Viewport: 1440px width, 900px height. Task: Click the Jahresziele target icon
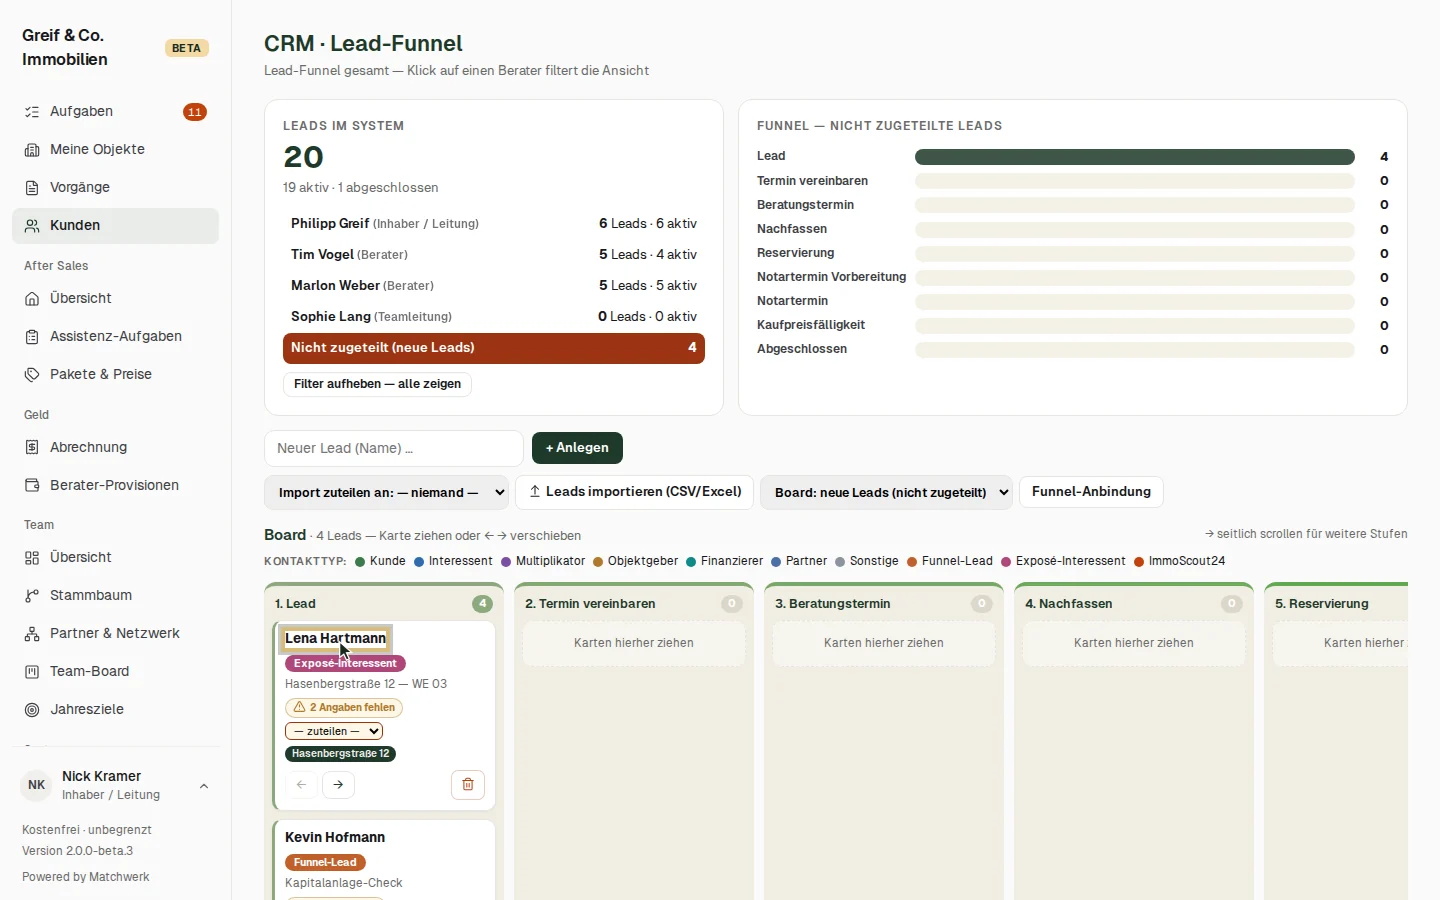pos(32,710)
